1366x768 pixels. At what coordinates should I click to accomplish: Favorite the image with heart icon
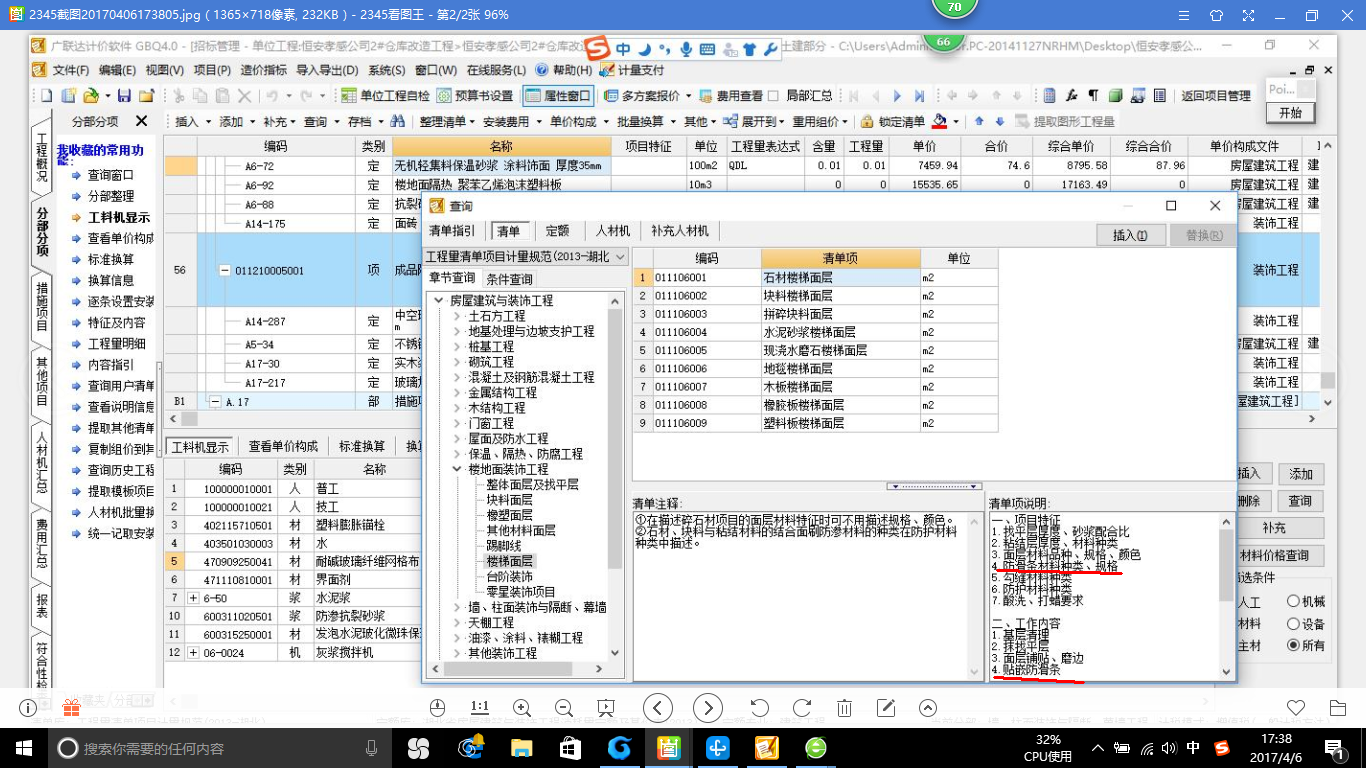click(1296, 708)
